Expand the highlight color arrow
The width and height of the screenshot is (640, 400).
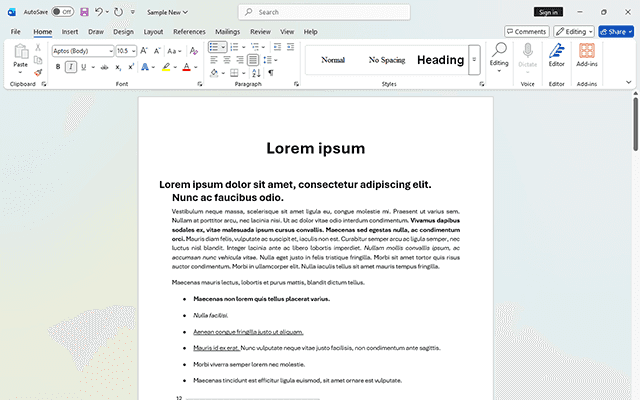pos(175,67)
